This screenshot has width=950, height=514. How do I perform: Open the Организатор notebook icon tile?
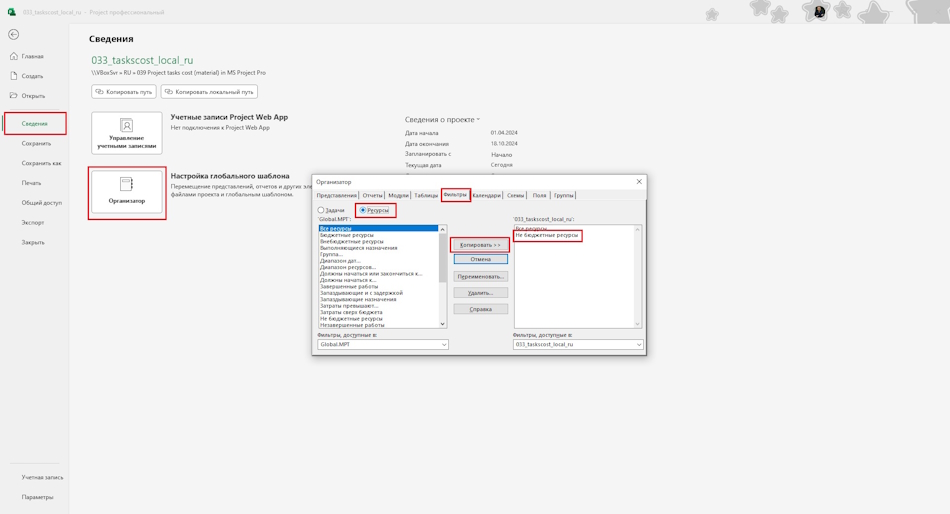pyautogui.click(x=127, y=192)
